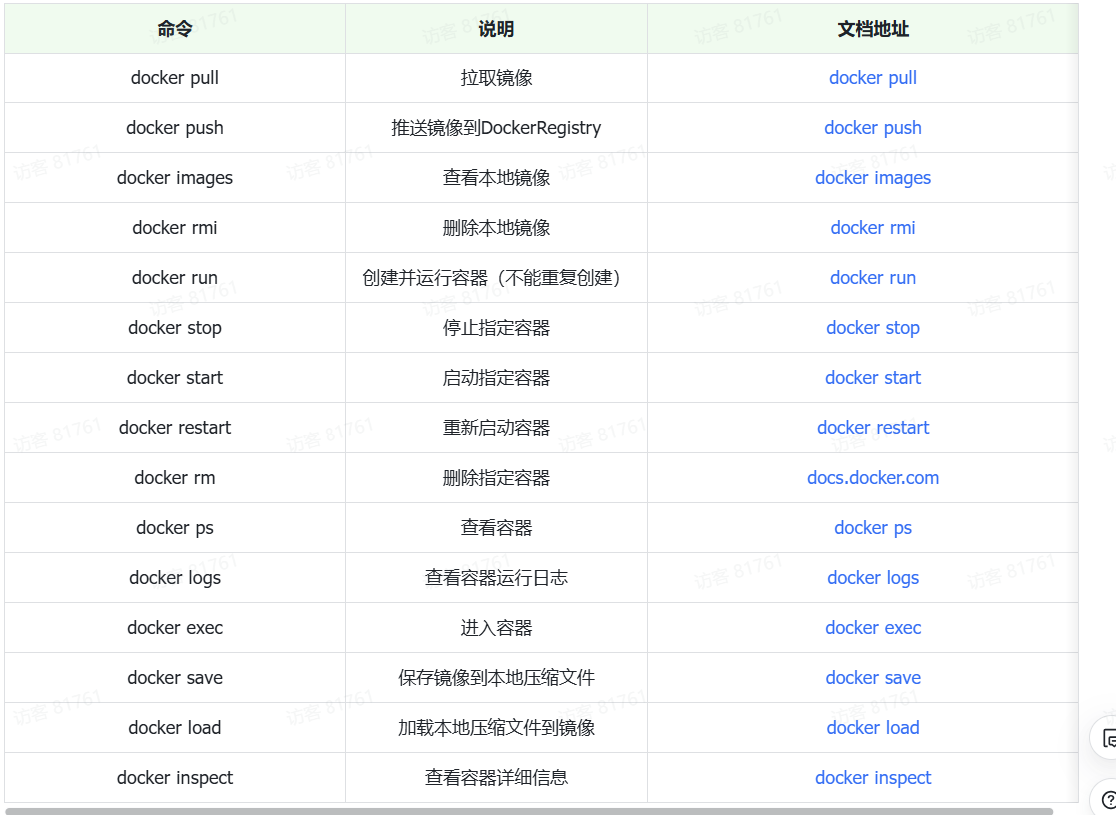The width and height of the screenshot is (1116, 815).
Task: Select the docker images command cell
Action: click(175, 177)
